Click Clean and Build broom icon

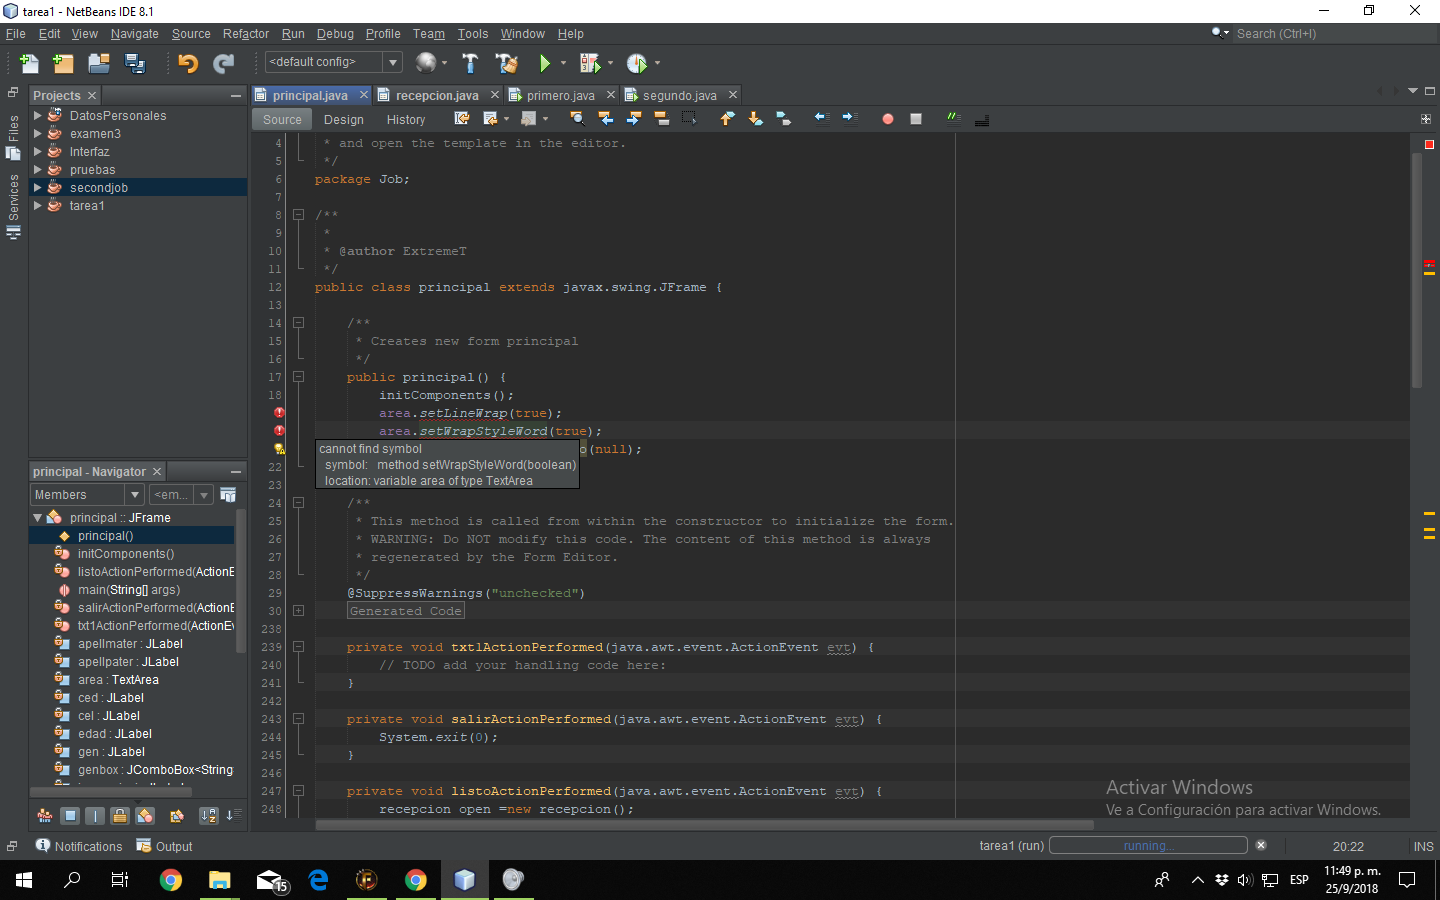point(507,63)
